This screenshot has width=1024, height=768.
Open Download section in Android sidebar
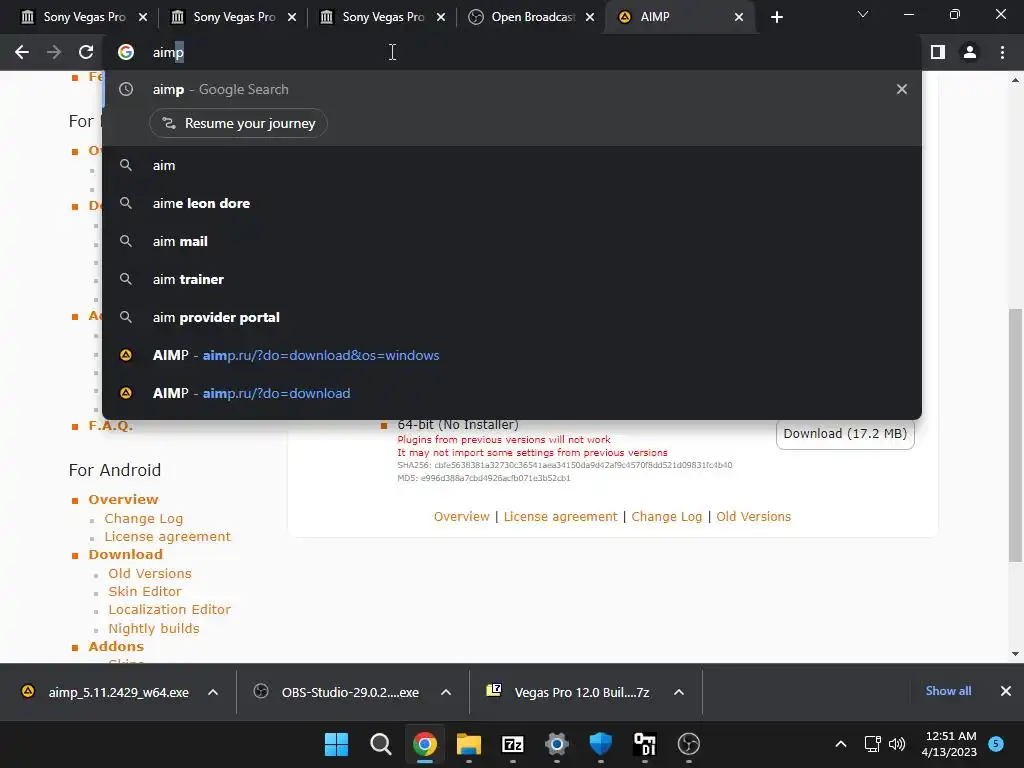[125, 554]
